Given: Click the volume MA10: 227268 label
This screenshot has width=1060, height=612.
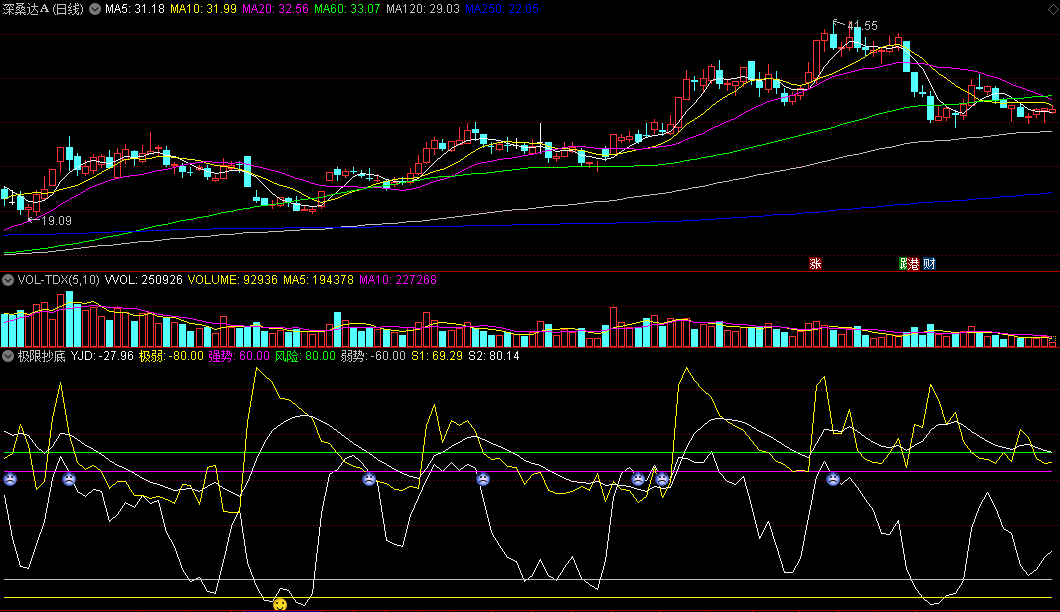Looking at the screenshot, I should pyautogui.click(x=398, y=280).
